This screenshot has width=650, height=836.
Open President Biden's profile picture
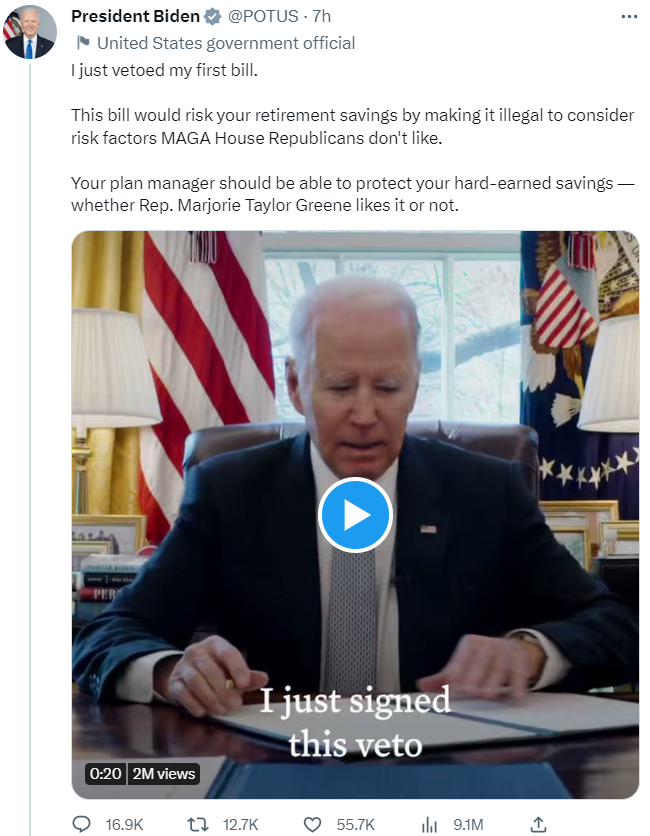30,32
